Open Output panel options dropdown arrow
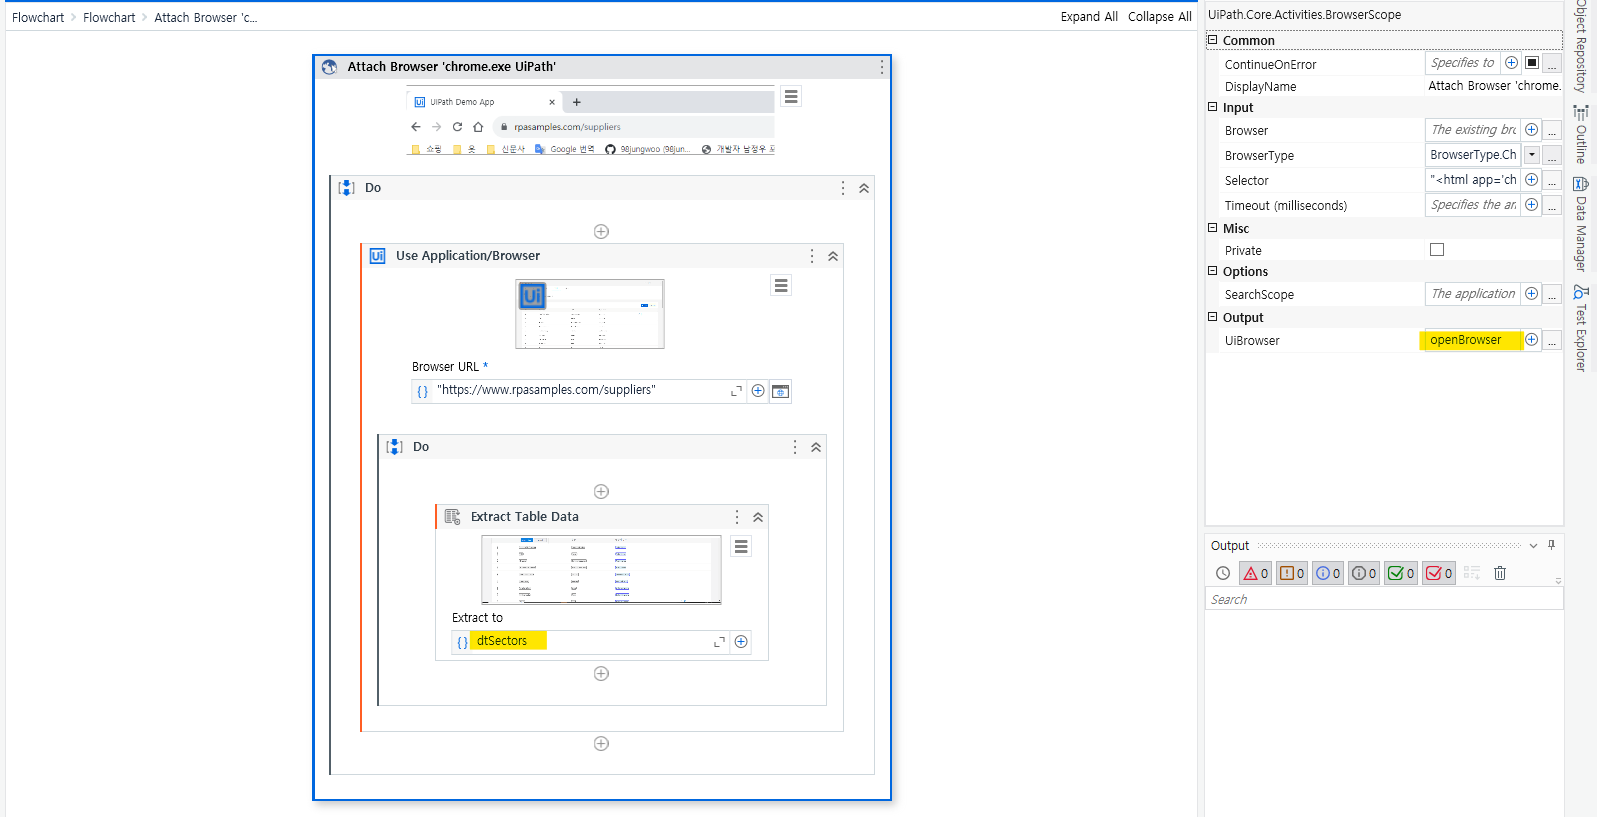 [x=1533, y=546]
